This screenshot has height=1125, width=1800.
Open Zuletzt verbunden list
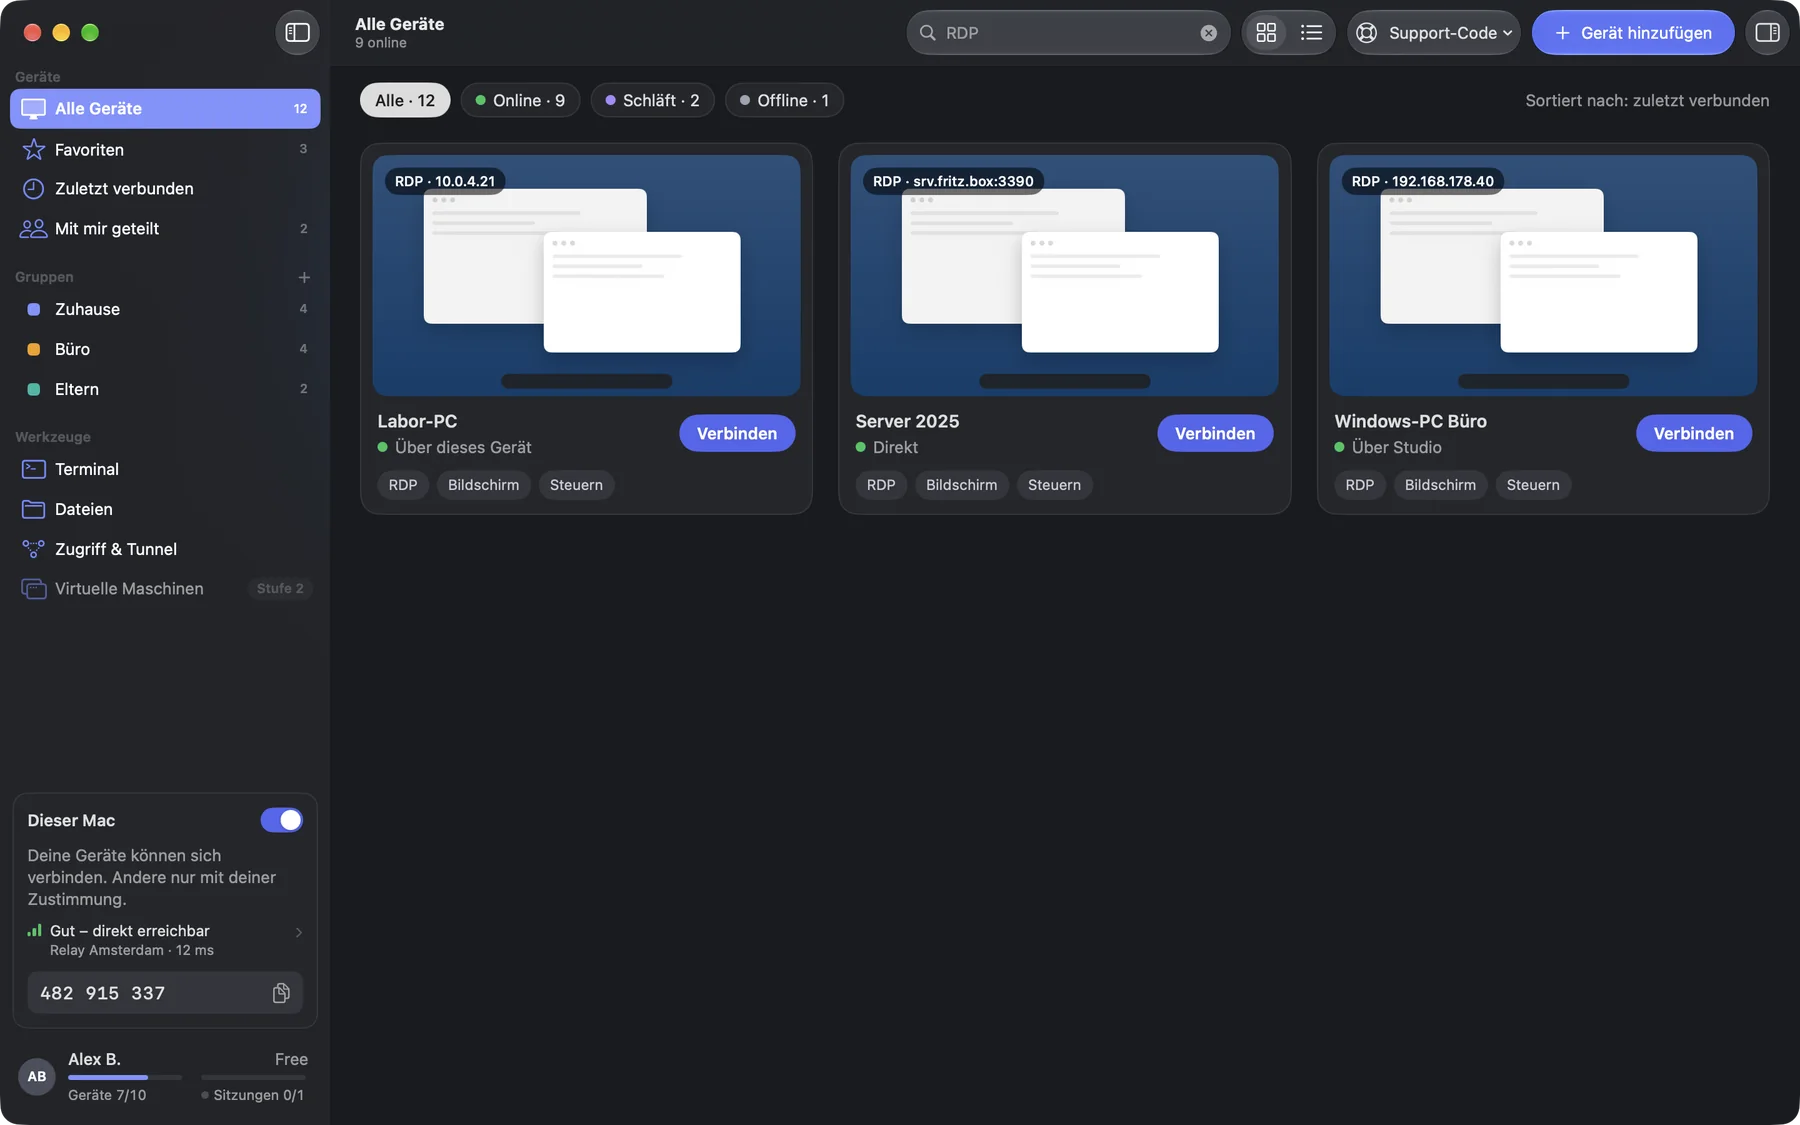[x=165, y=189]
